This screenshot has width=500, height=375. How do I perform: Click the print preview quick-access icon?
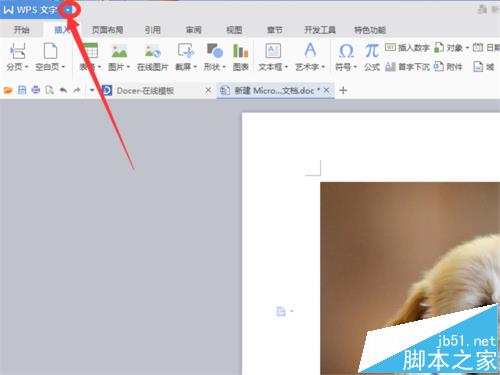tap(50, 90)
